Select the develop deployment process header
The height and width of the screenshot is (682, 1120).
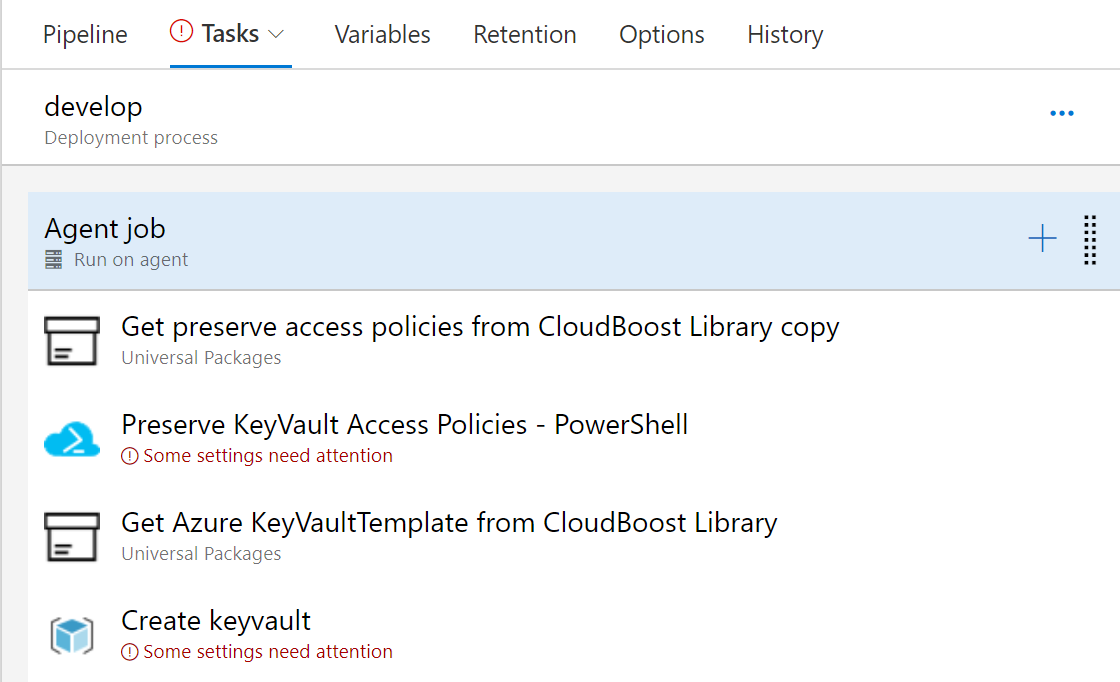(131, 118)
